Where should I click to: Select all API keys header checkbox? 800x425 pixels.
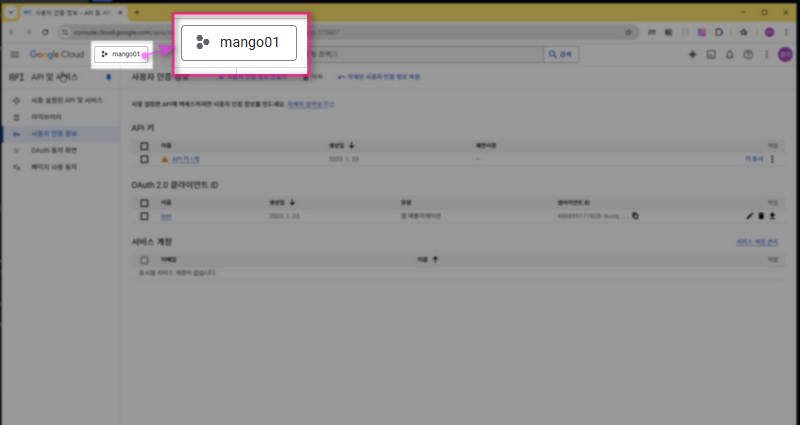pyautogui.click(x=144, y=146)
